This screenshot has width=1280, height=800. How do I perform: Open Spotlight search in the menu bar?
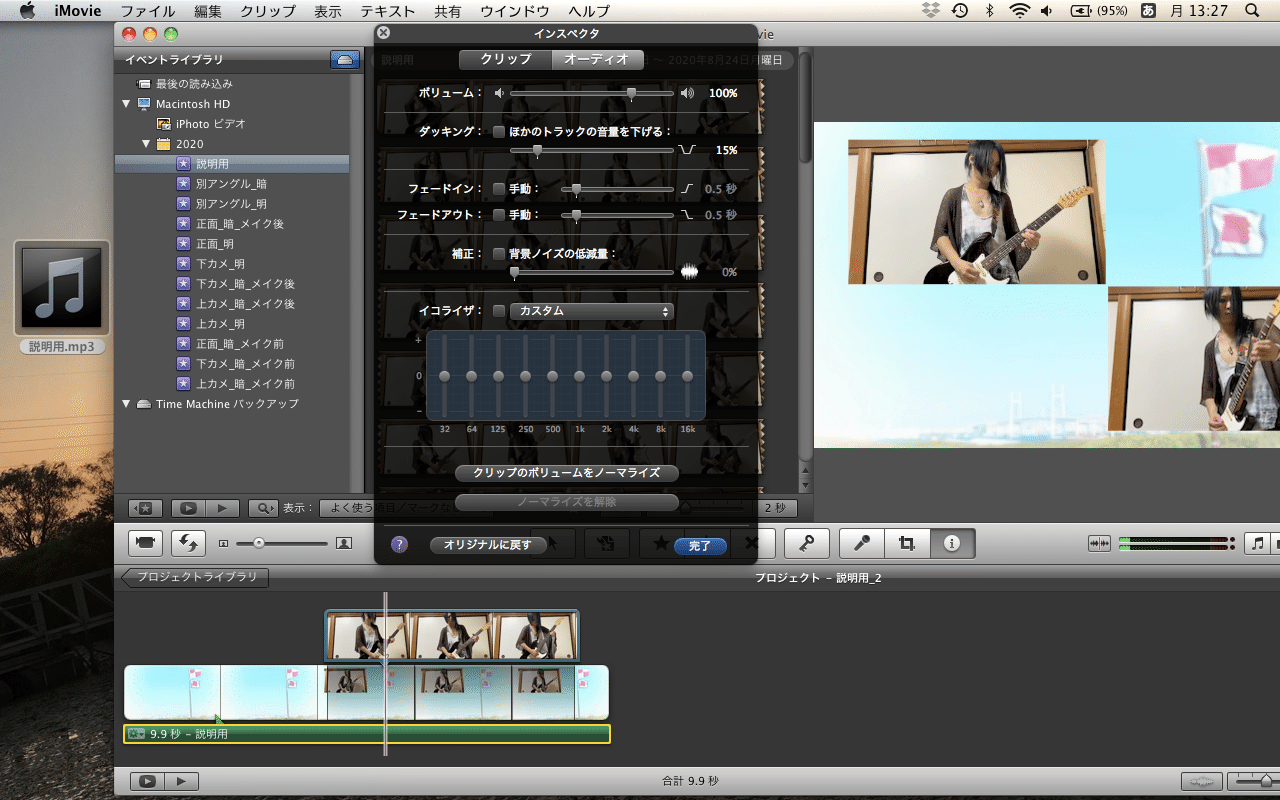pos(1252,11)
